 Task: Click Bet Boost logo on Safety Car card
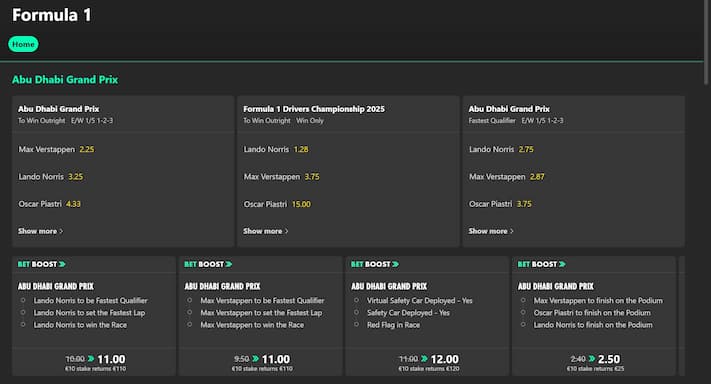(375, 264)
